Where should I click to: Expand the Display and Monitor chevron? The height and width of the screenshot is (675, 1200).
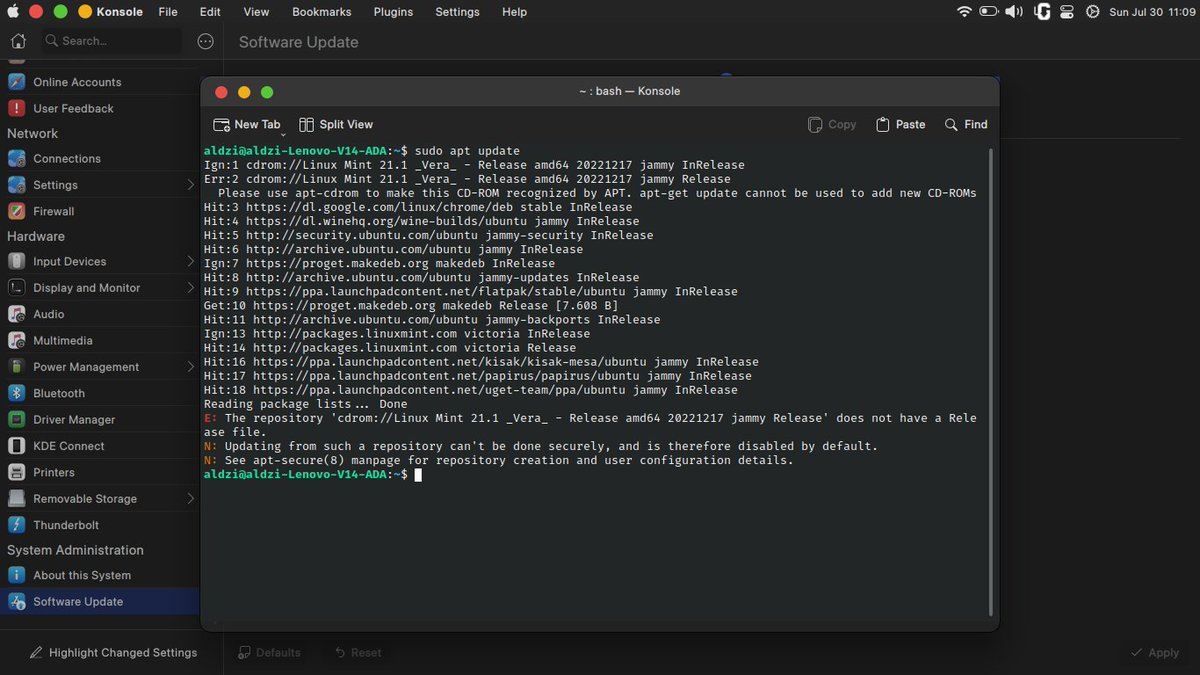pyautogui.click(x=190, y=288)
